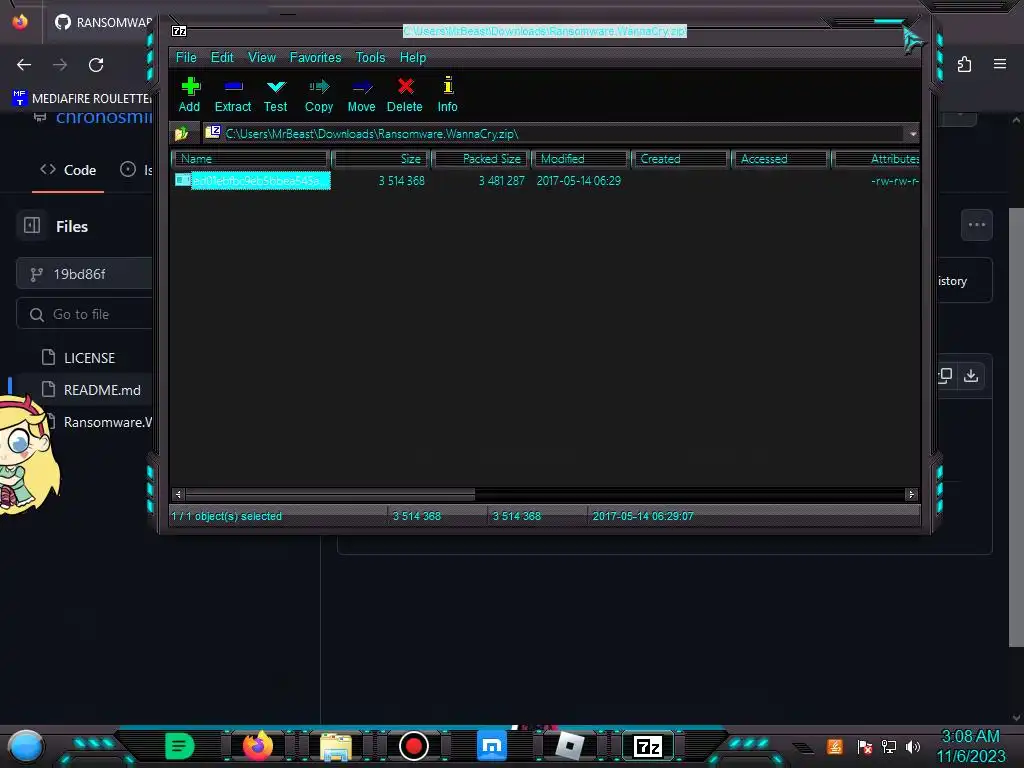The width and height of the screenshot is (1024, 768).
Task: Open the red record app in taskbar
Action: (x=413, y=746)
